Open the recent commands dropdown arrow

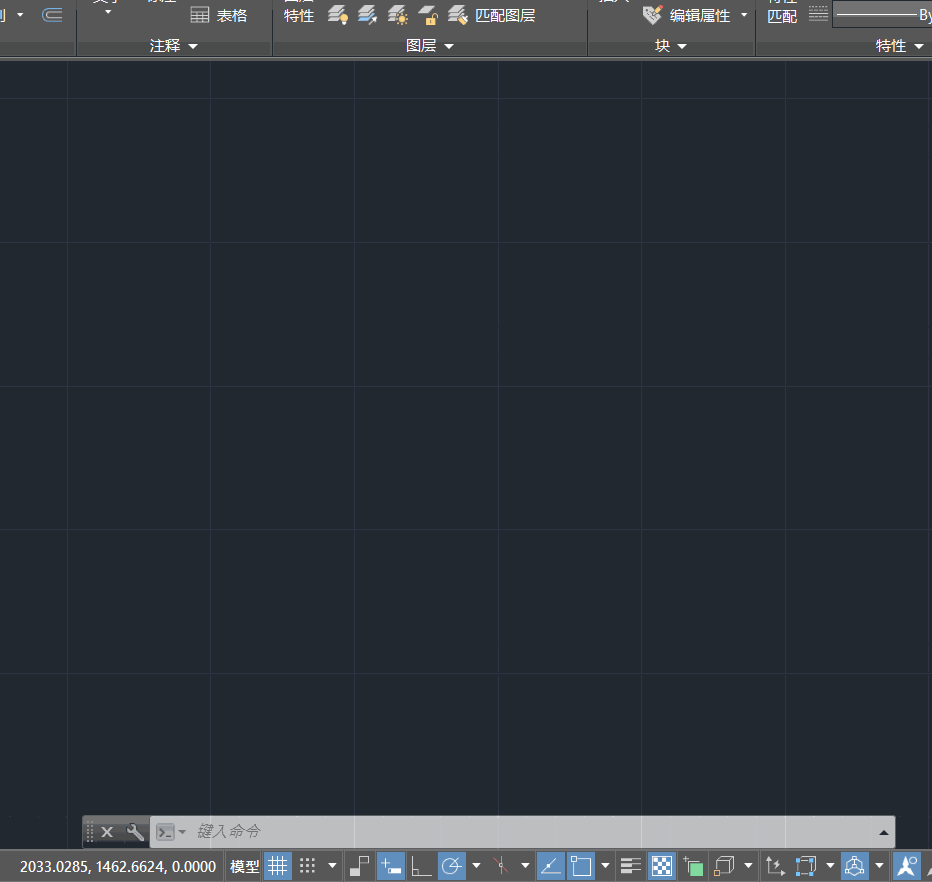[x=182, y=832]
